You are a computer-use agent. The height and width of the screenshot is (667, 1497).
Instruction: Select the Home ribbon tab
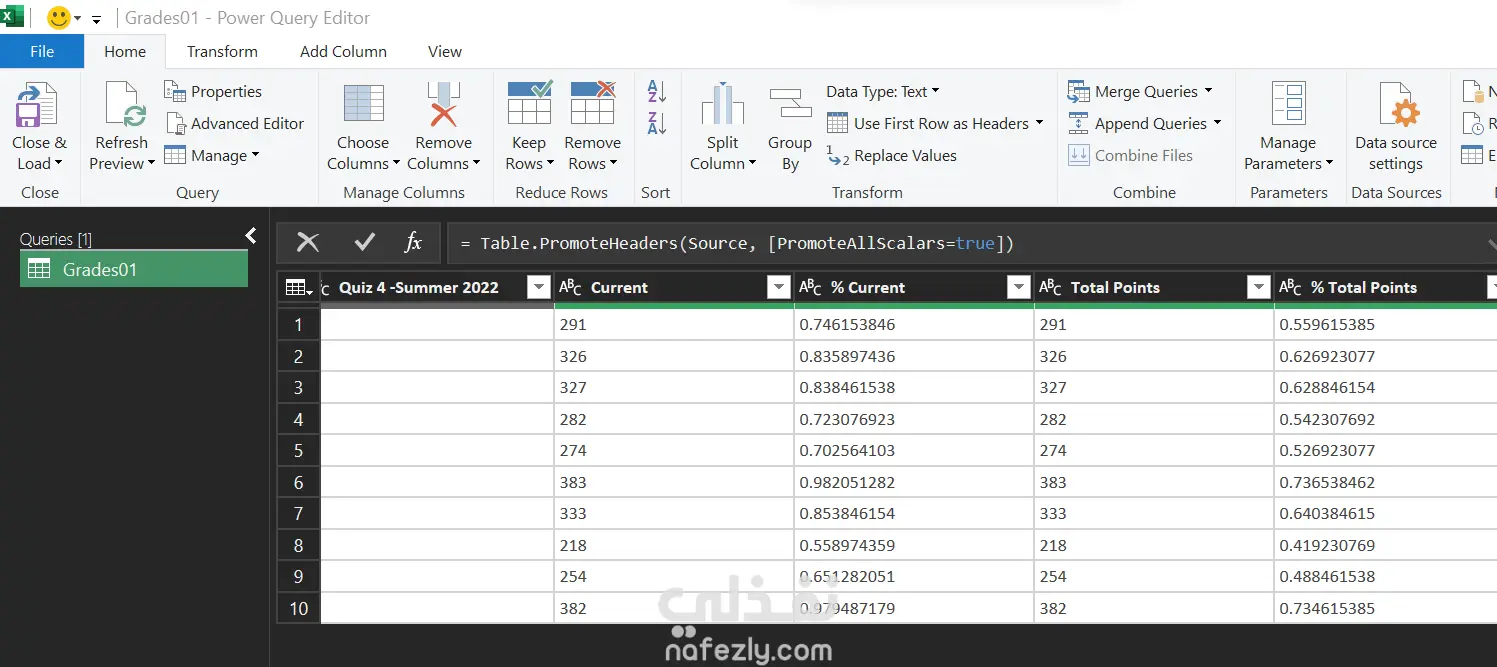125,52
